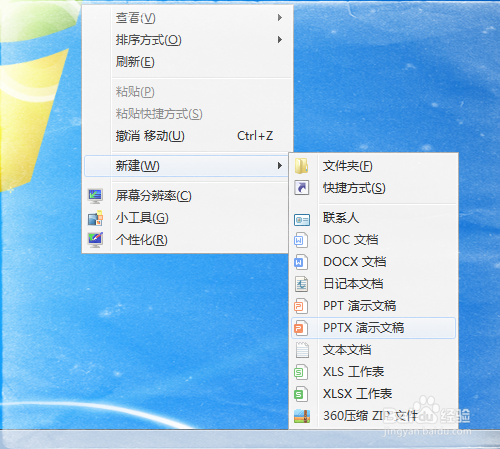
Task: Create a new PPT 演示文稿
Action: (x=374, y=306)
